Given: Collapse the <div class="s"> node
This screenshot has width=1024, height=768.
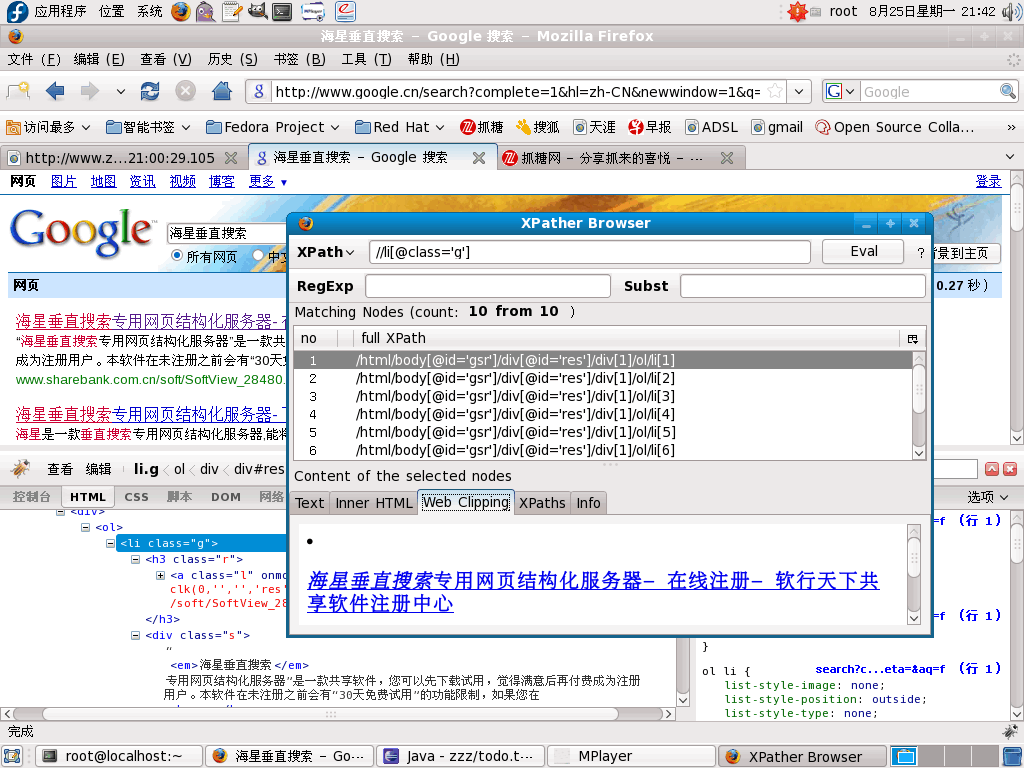Looking at the screenshot, I should coord(135,635).
